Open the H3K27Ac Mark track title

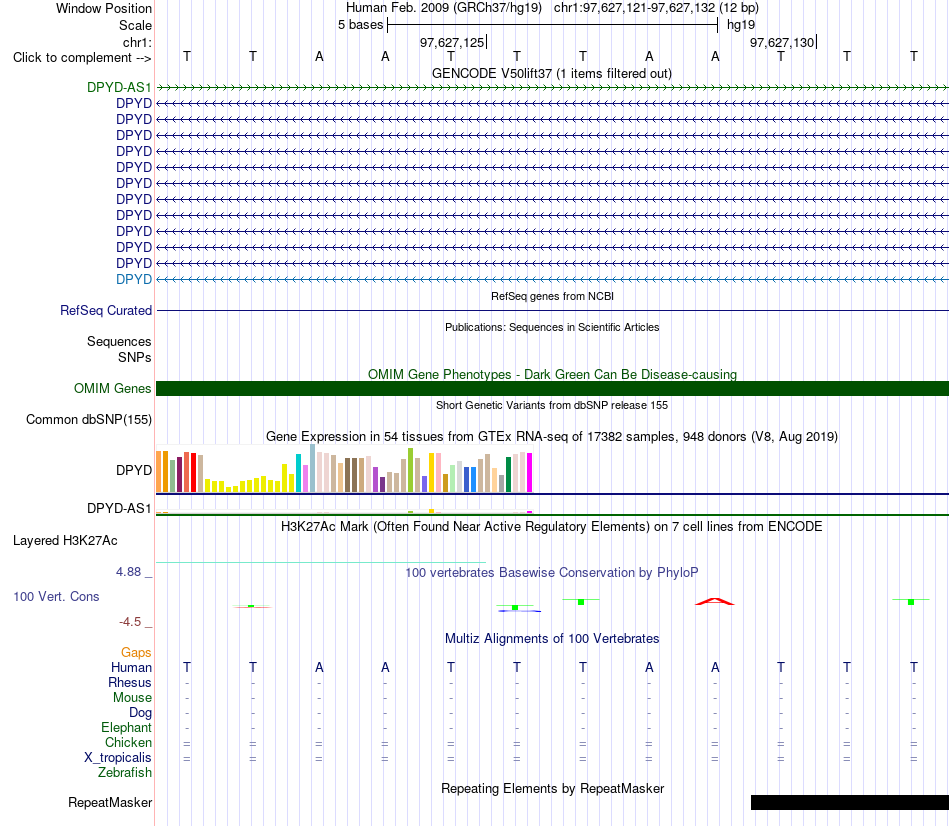pos(551,526)
